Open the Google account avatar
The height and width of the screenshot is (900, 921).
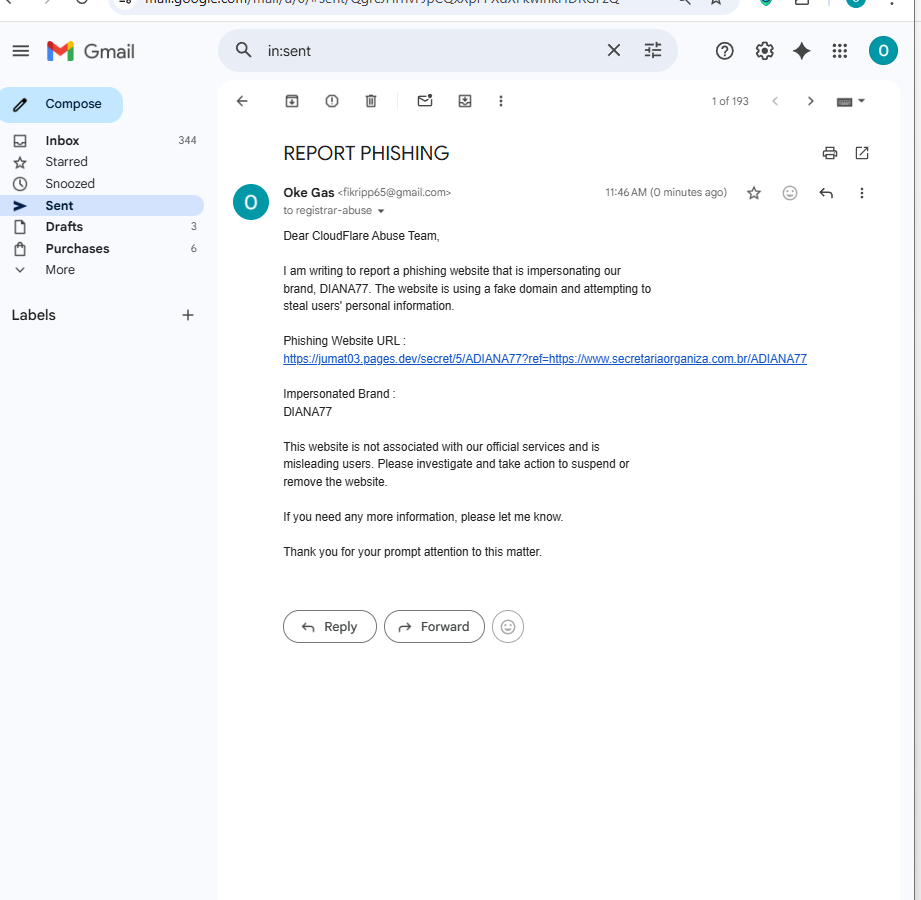point(883,51)
